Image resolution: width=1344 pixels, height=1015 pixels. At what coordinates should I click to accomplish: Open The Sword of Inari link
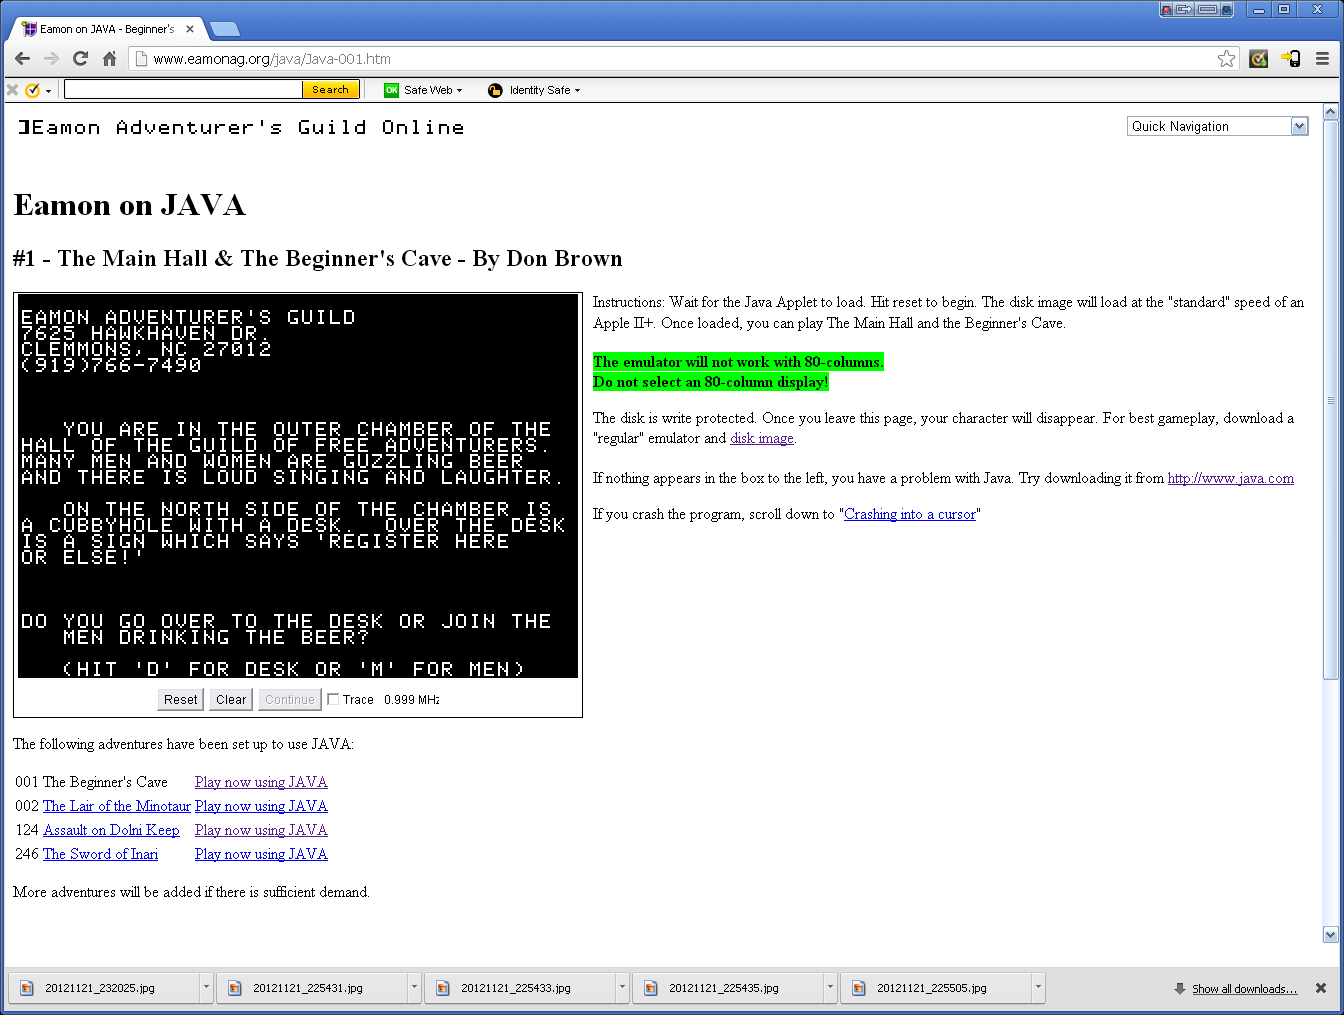click(100, 854)
